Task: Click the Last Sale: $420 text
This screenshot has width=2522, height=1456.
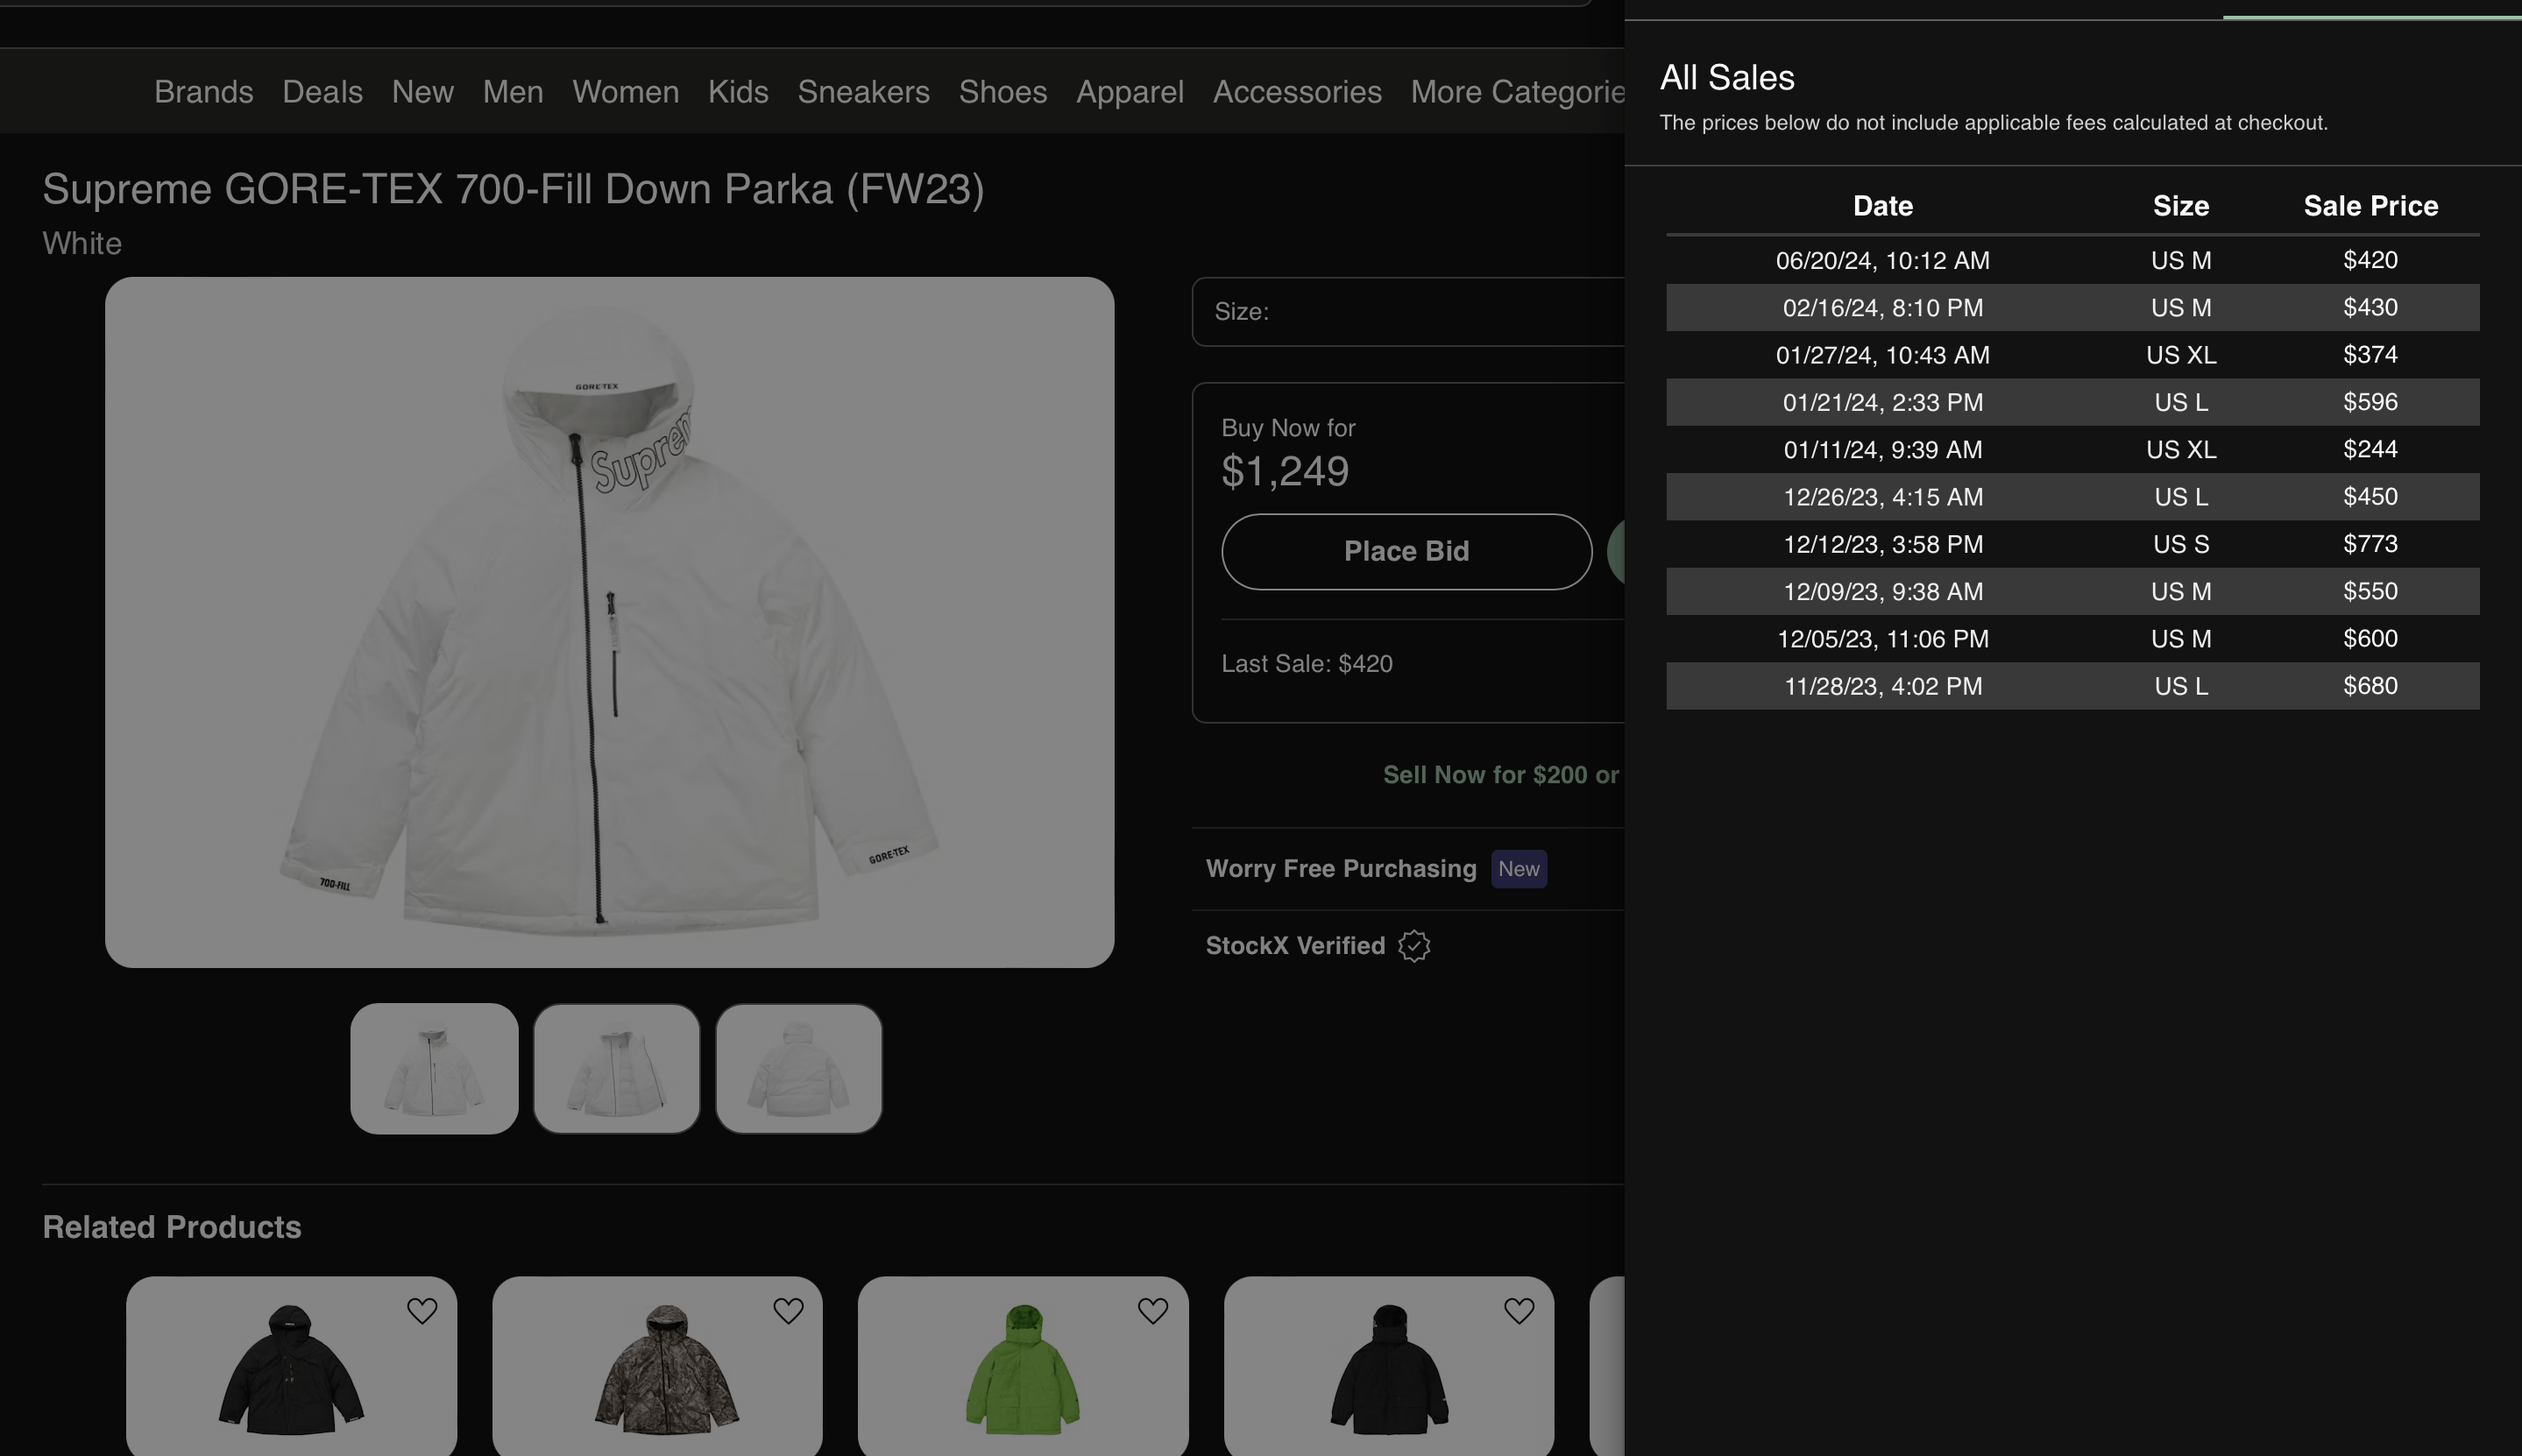Action: [x=1307, y=664]
